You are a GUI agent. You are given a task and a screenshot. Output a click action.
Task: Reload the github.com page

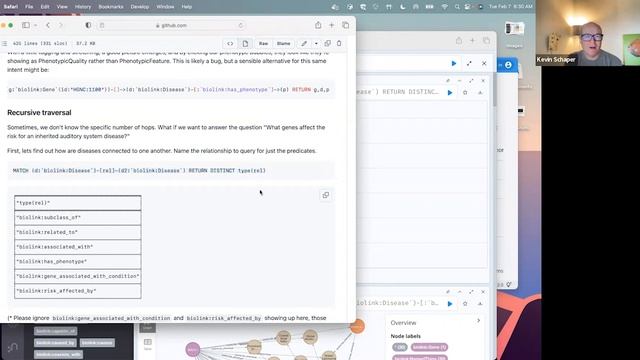tap(241, 25)
